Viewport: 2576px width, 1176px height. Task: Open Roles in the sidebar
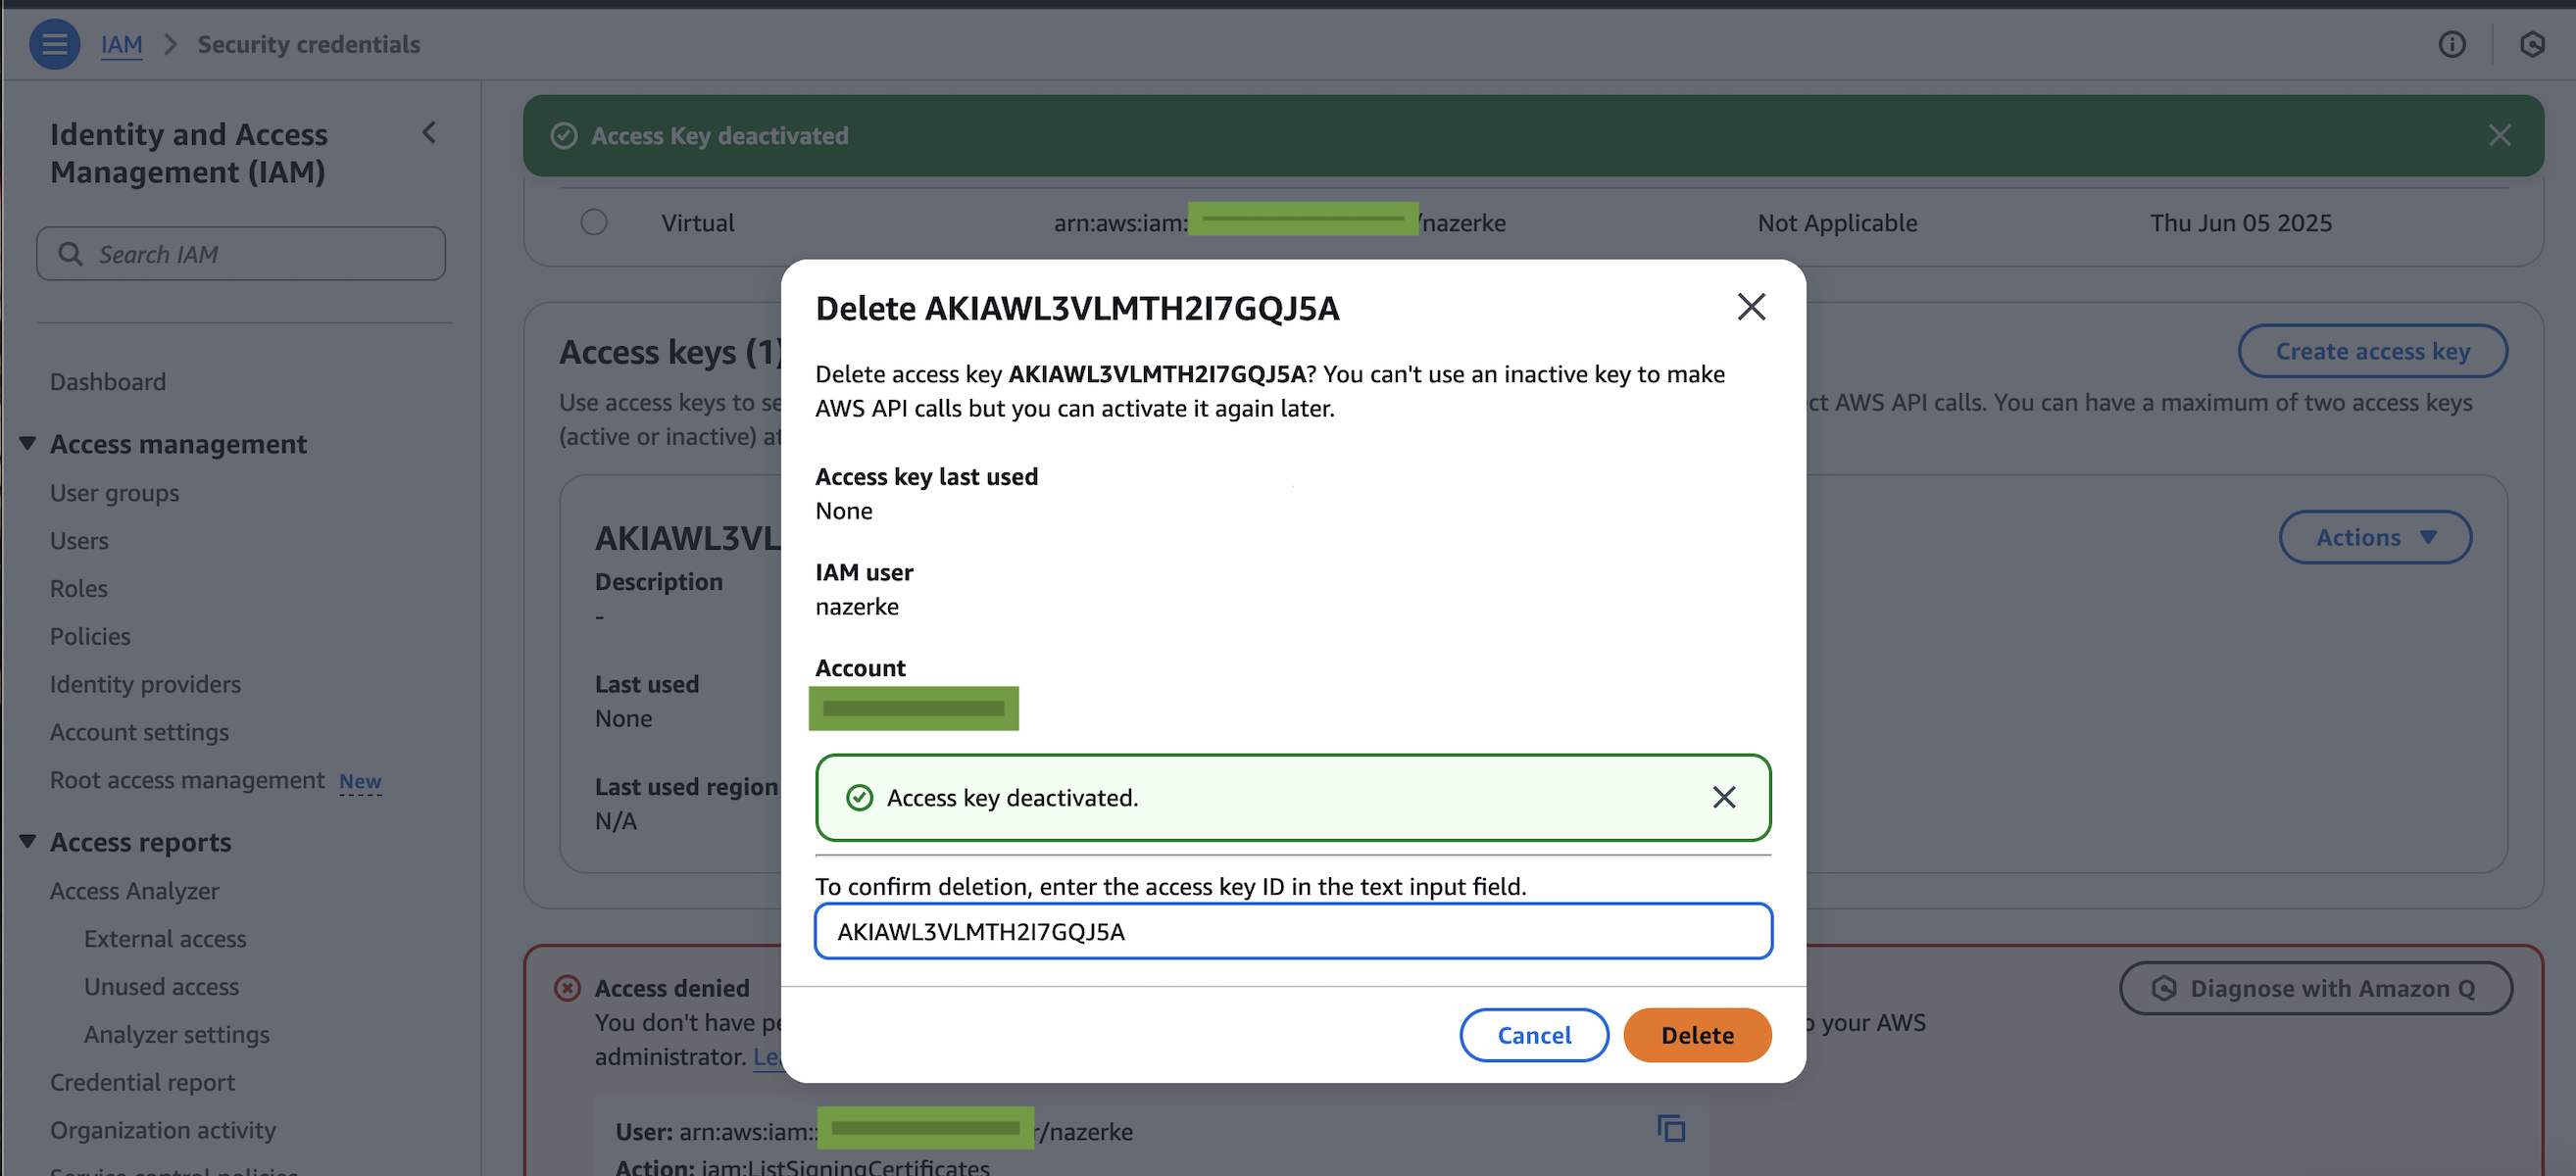79,589
